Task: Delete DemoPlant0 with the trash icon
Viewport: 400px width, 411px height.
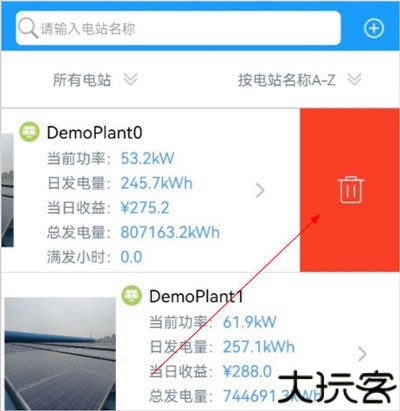Action: tap(351, 190)
